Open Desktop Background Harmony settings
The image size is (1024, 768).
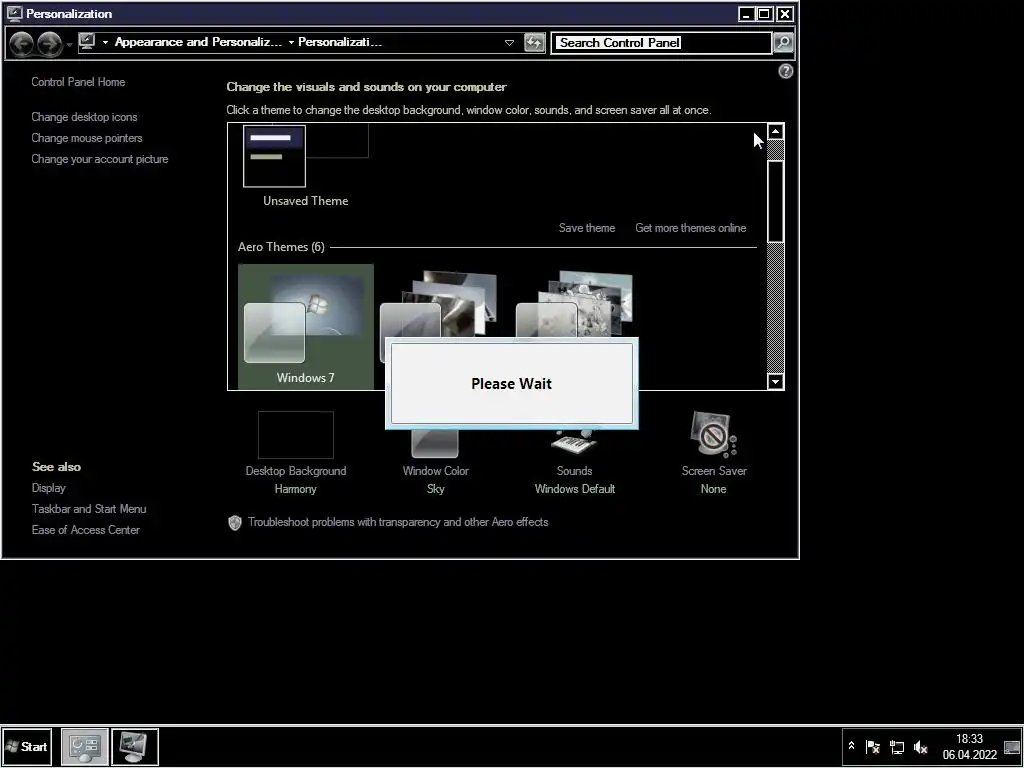[x=296, y=452]
